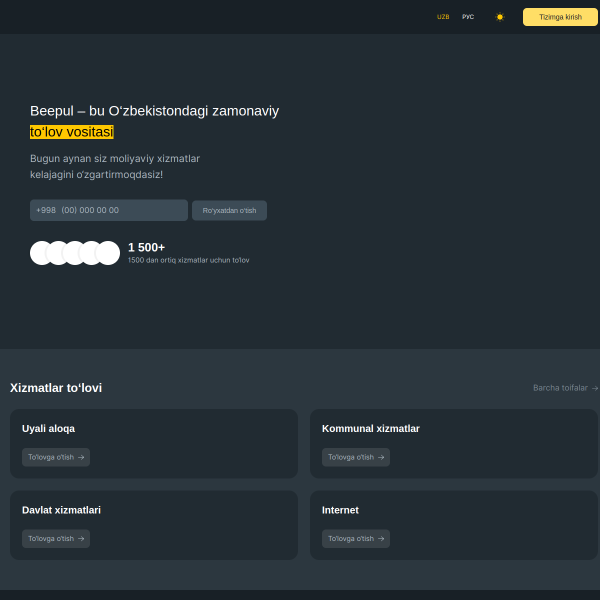Go to payment for Davlat xizmatlari

56,539
